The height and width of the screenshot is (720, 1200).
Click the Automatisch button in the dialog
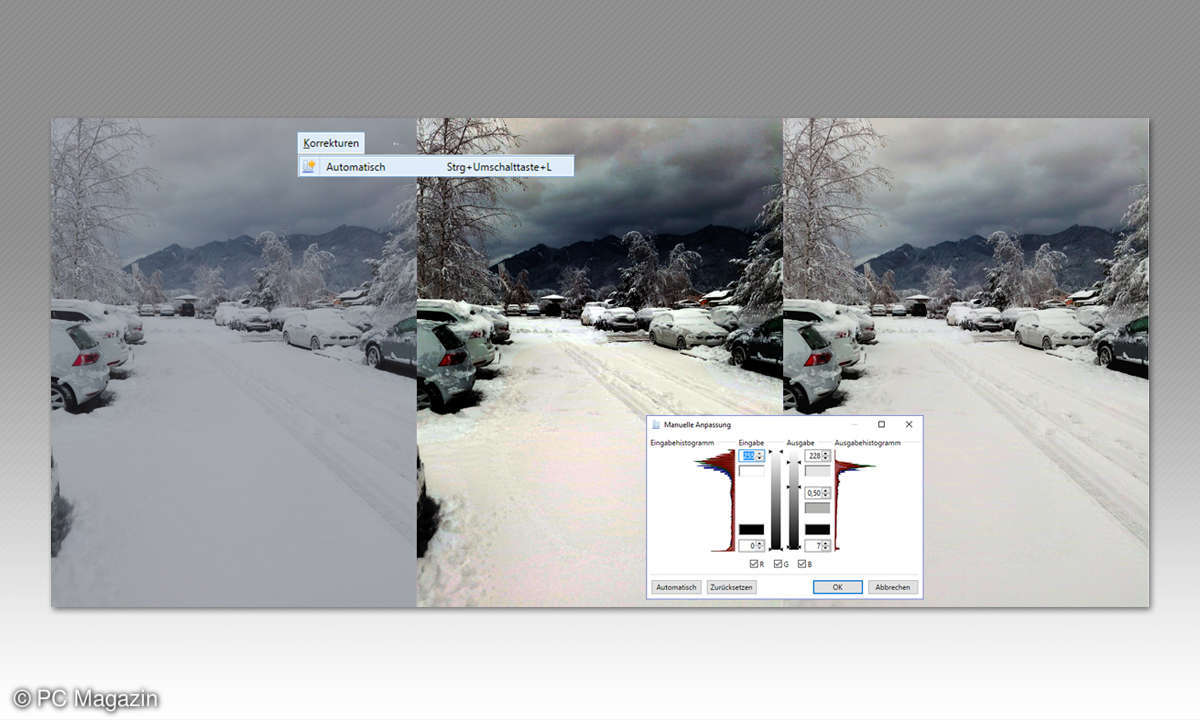point(676,587)
